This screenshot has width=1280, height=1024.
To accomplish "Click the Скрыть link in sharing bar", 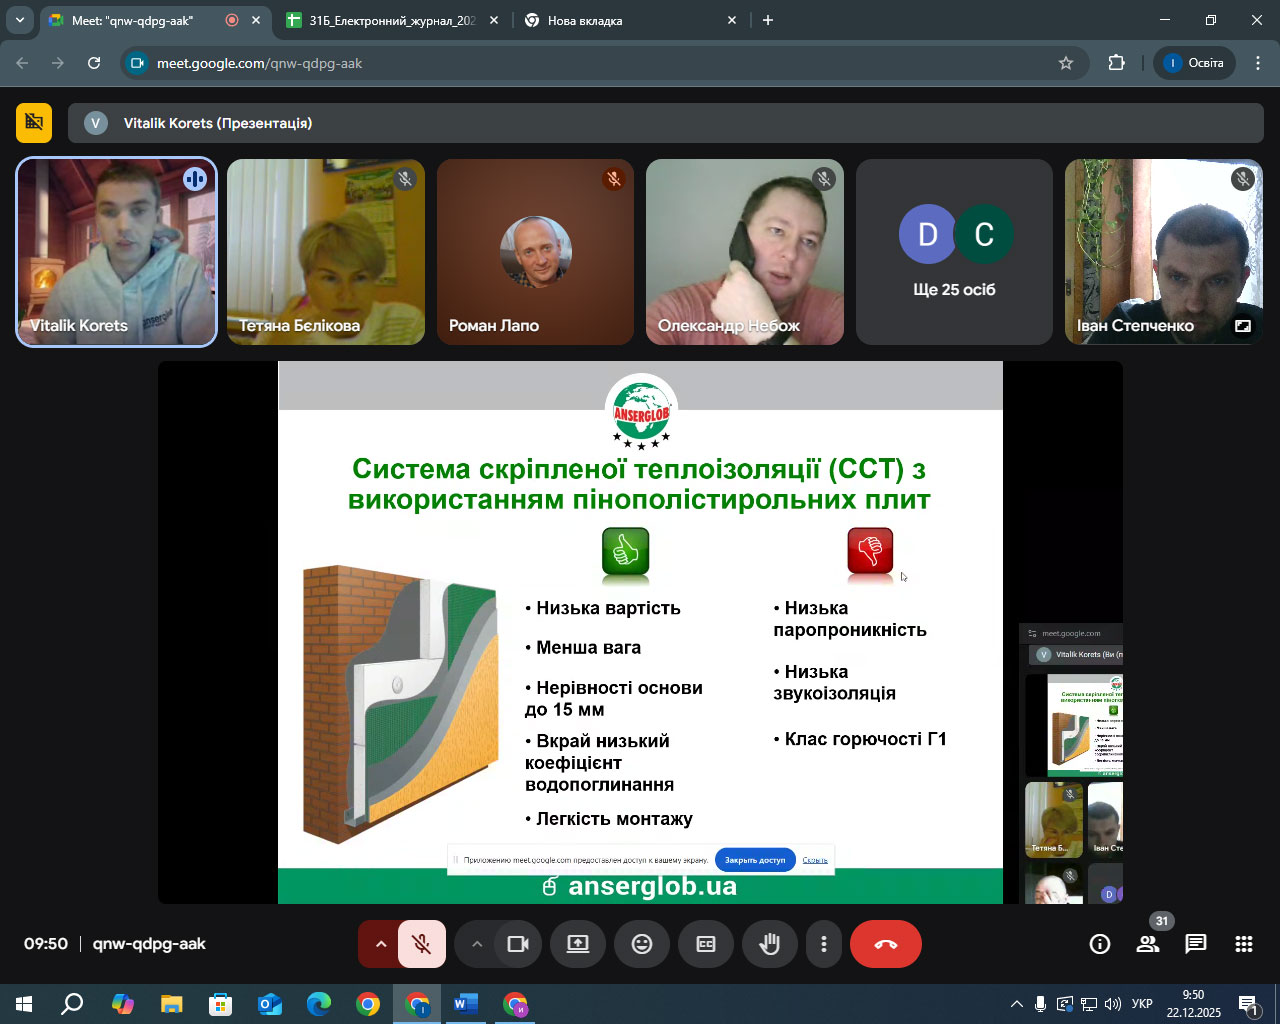I will [815, 860].
